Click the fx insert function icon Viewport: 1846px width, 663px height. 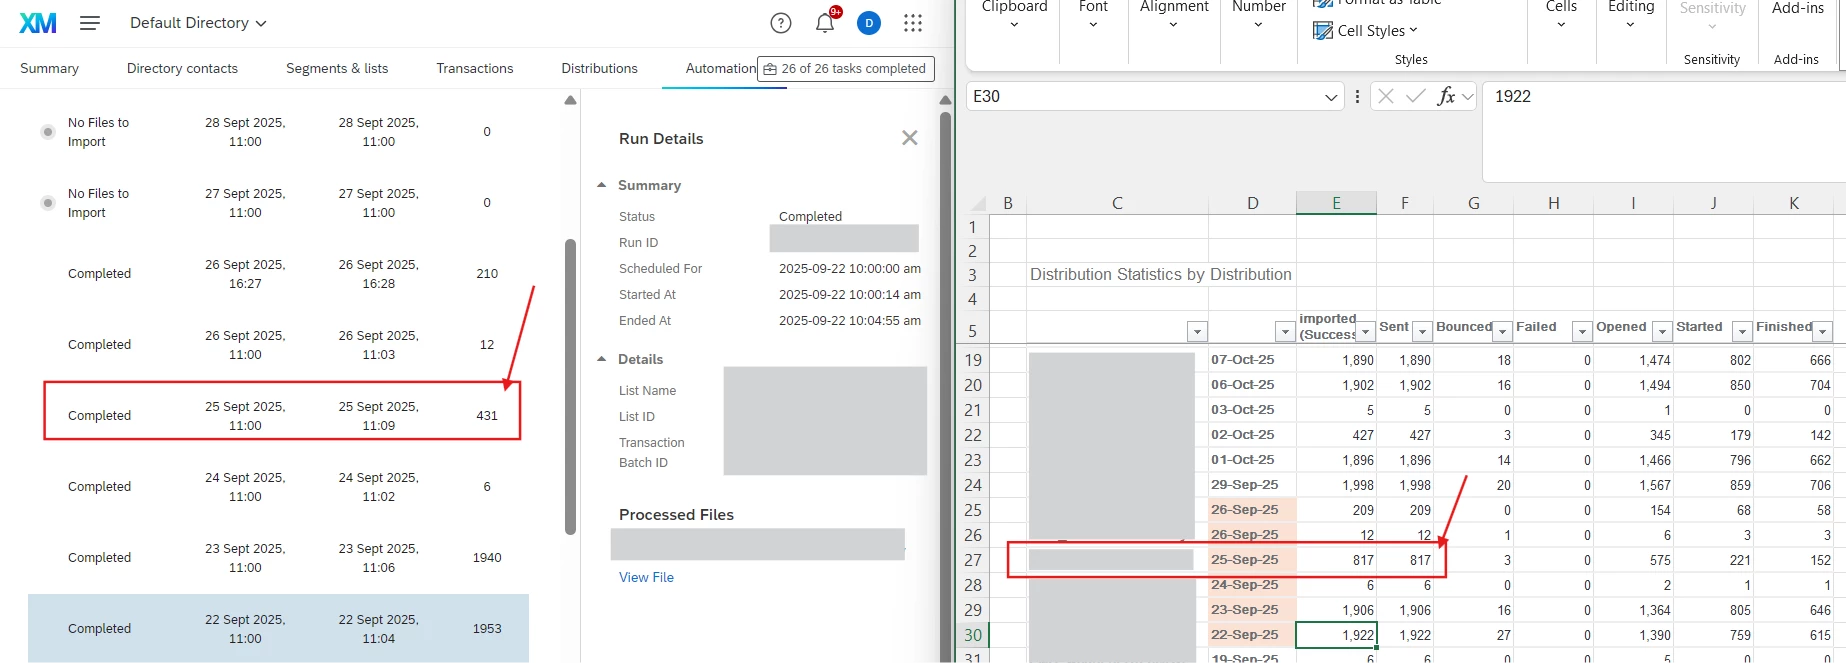(x=1446, y=96)
